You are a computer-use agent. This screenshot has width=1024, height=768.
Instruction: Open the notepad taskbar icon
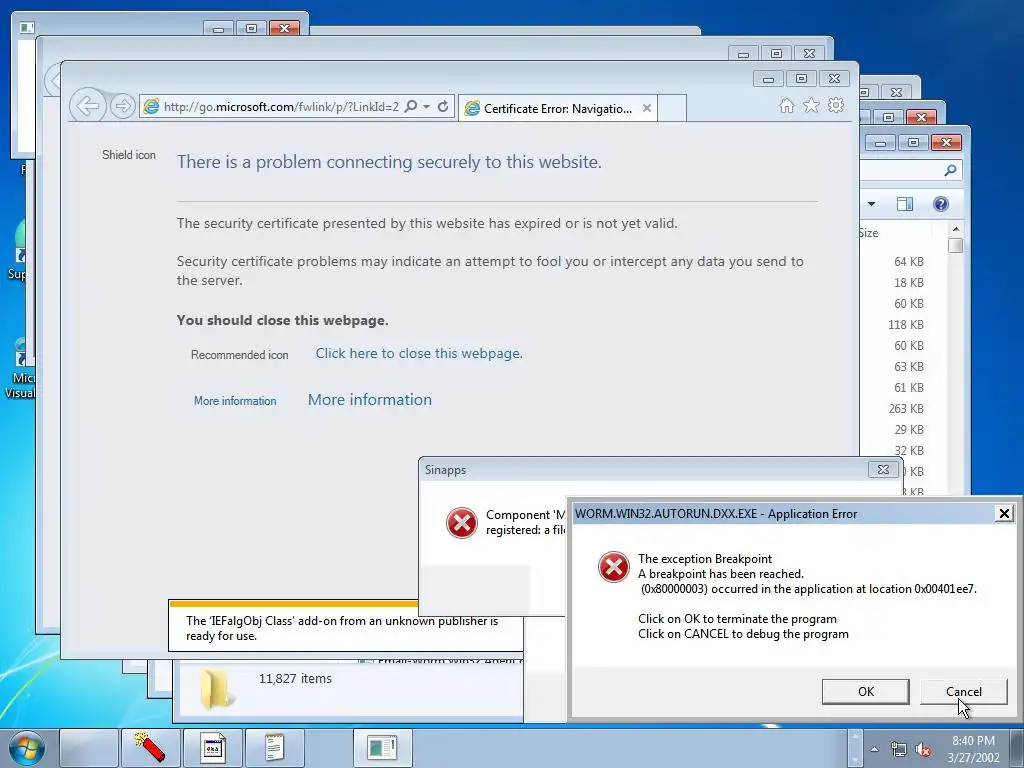(274, 748)
